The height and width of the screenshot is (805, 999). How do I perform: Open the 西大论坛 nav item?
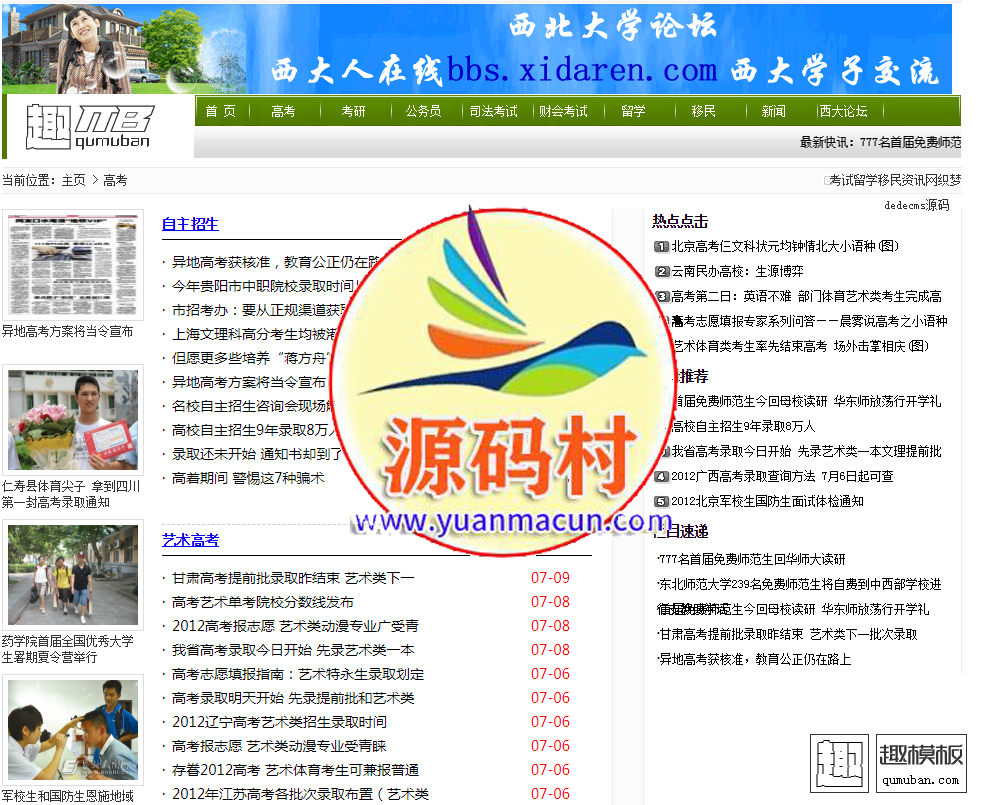(843, 111)
